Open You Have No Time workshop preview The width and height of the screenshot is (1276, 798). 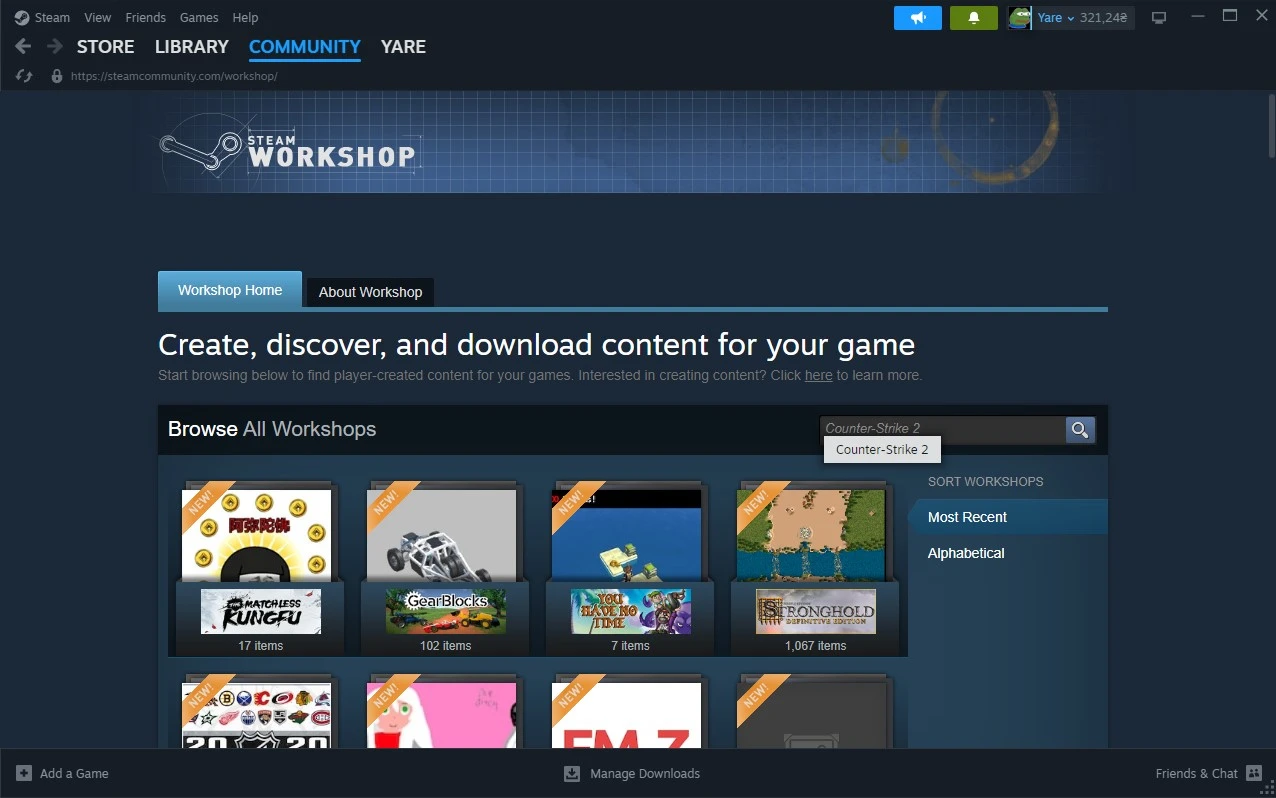[627, 535]
